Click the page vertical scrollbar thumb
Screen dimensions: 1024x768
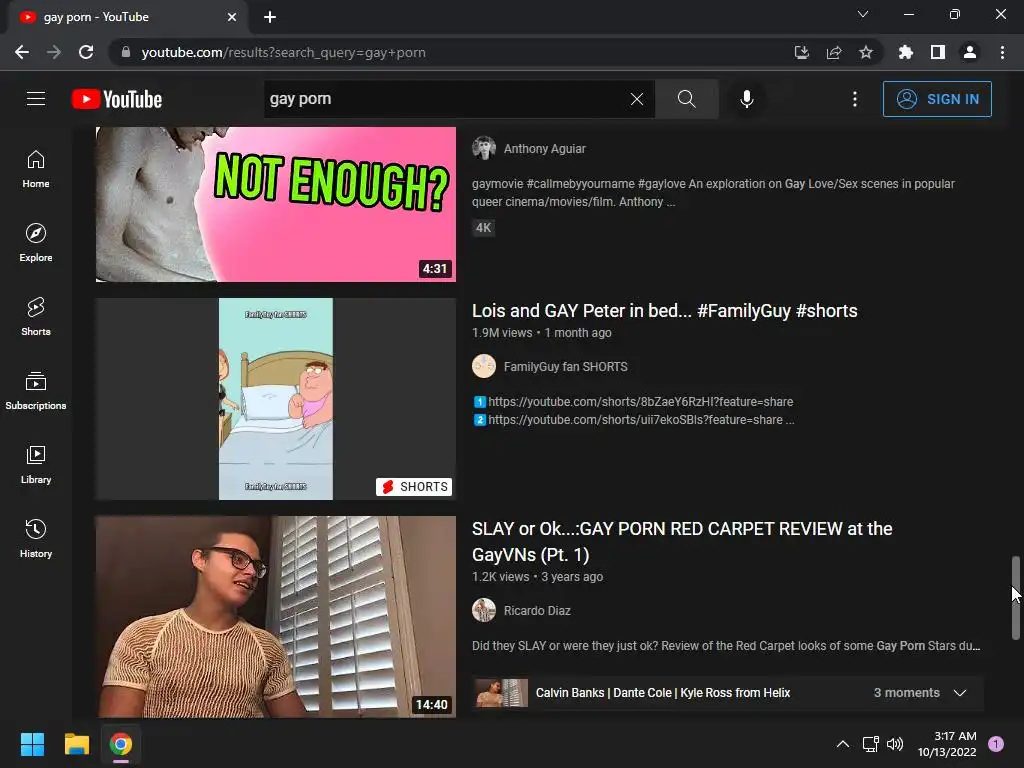pos(1016,598)
